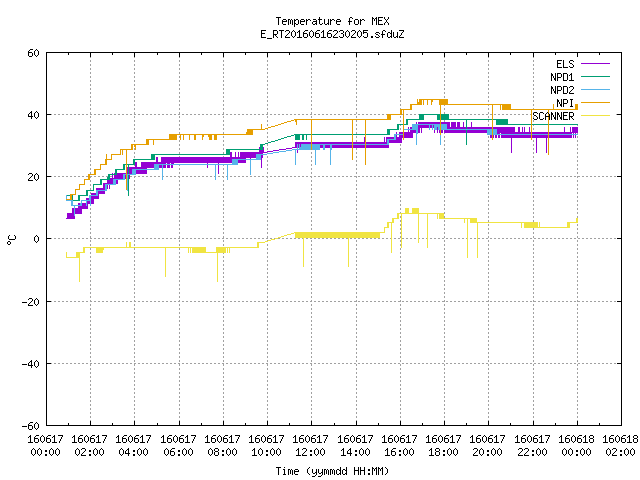Image resolution: width=640 pixels, height=480 pixels.
Task: Click the NPI legend label
Action: pos(565,103)
